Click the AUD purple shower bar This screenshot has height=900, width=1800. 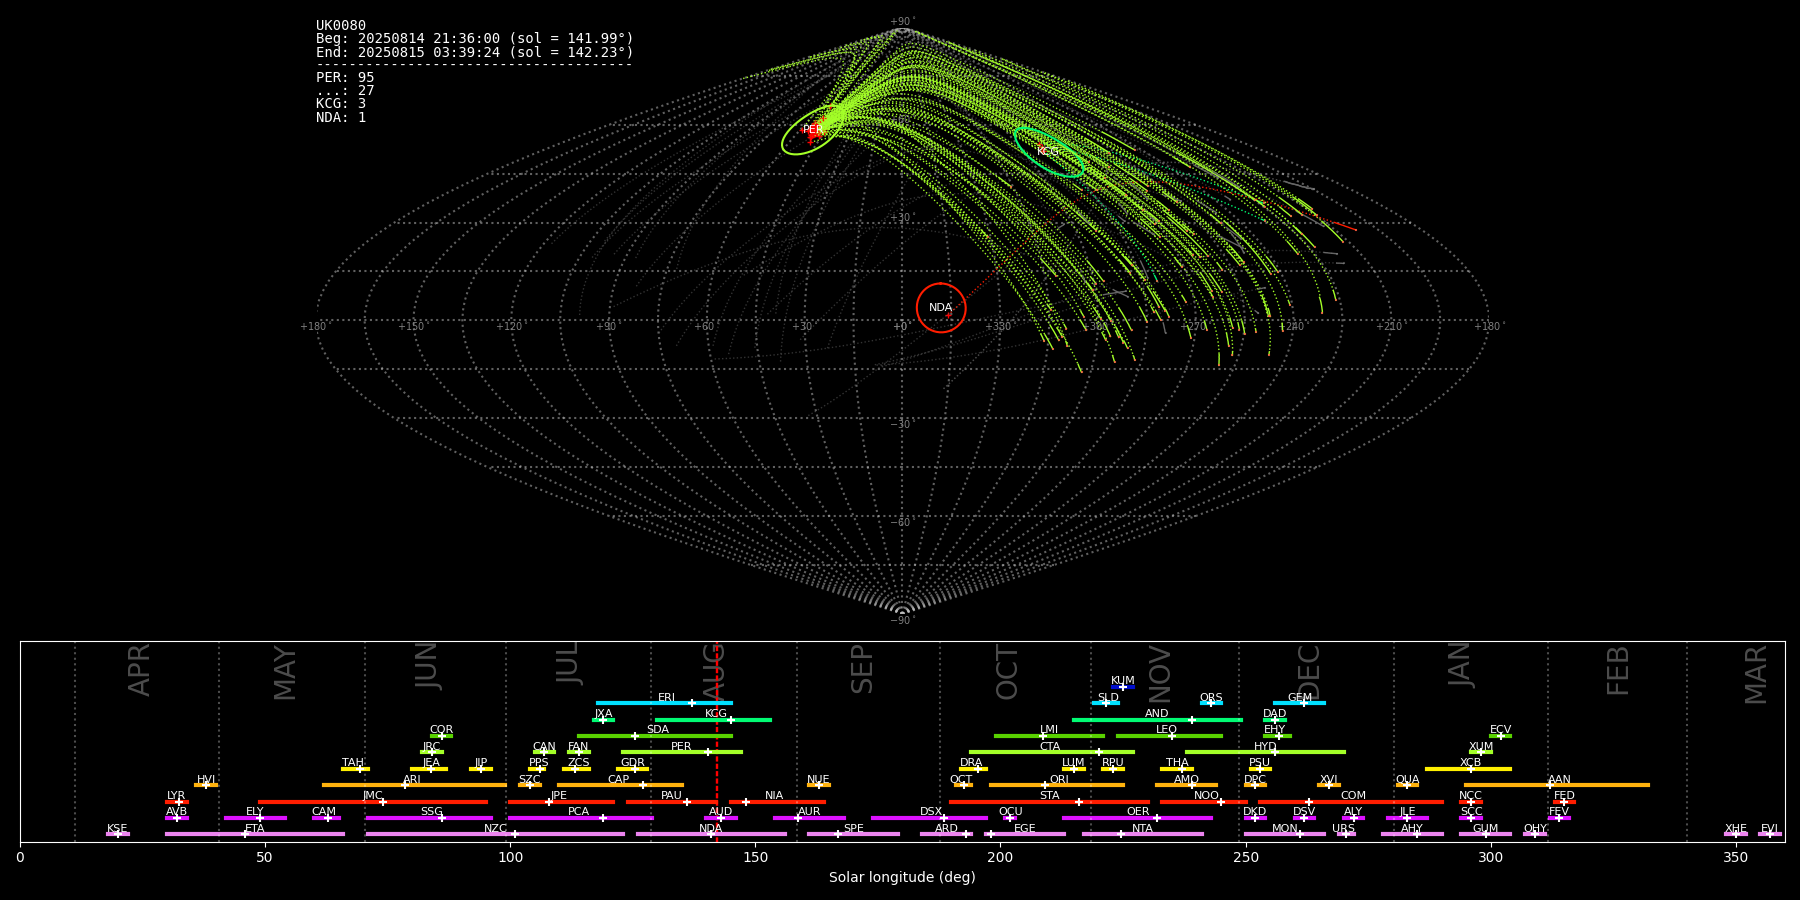coord(721,818)
